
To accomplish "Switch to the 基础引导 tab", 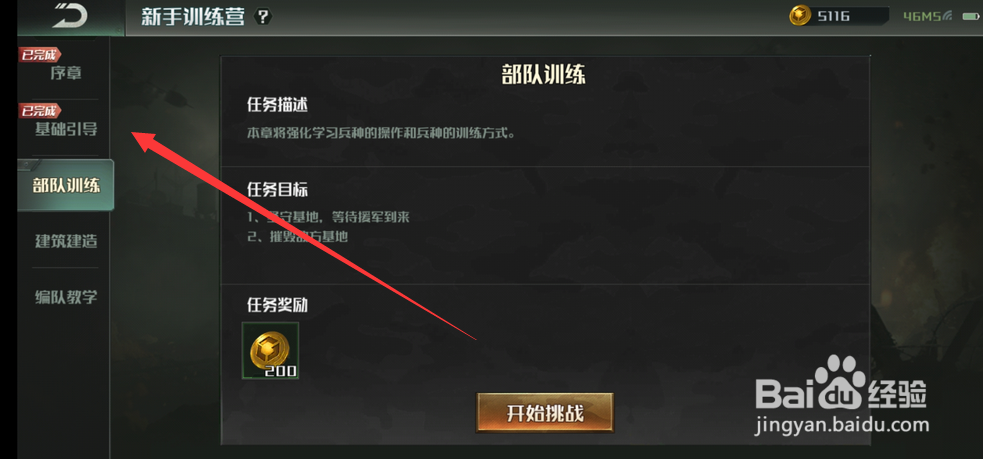I will coord(65,130).
